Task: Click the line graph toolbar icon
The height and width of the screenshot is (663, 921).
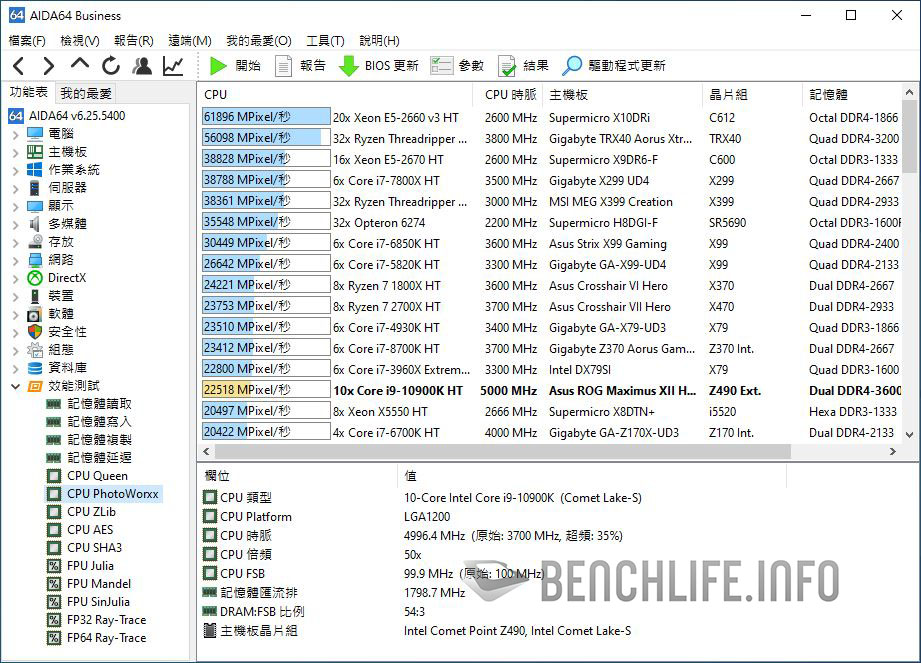Action: [x=173, y=66]
